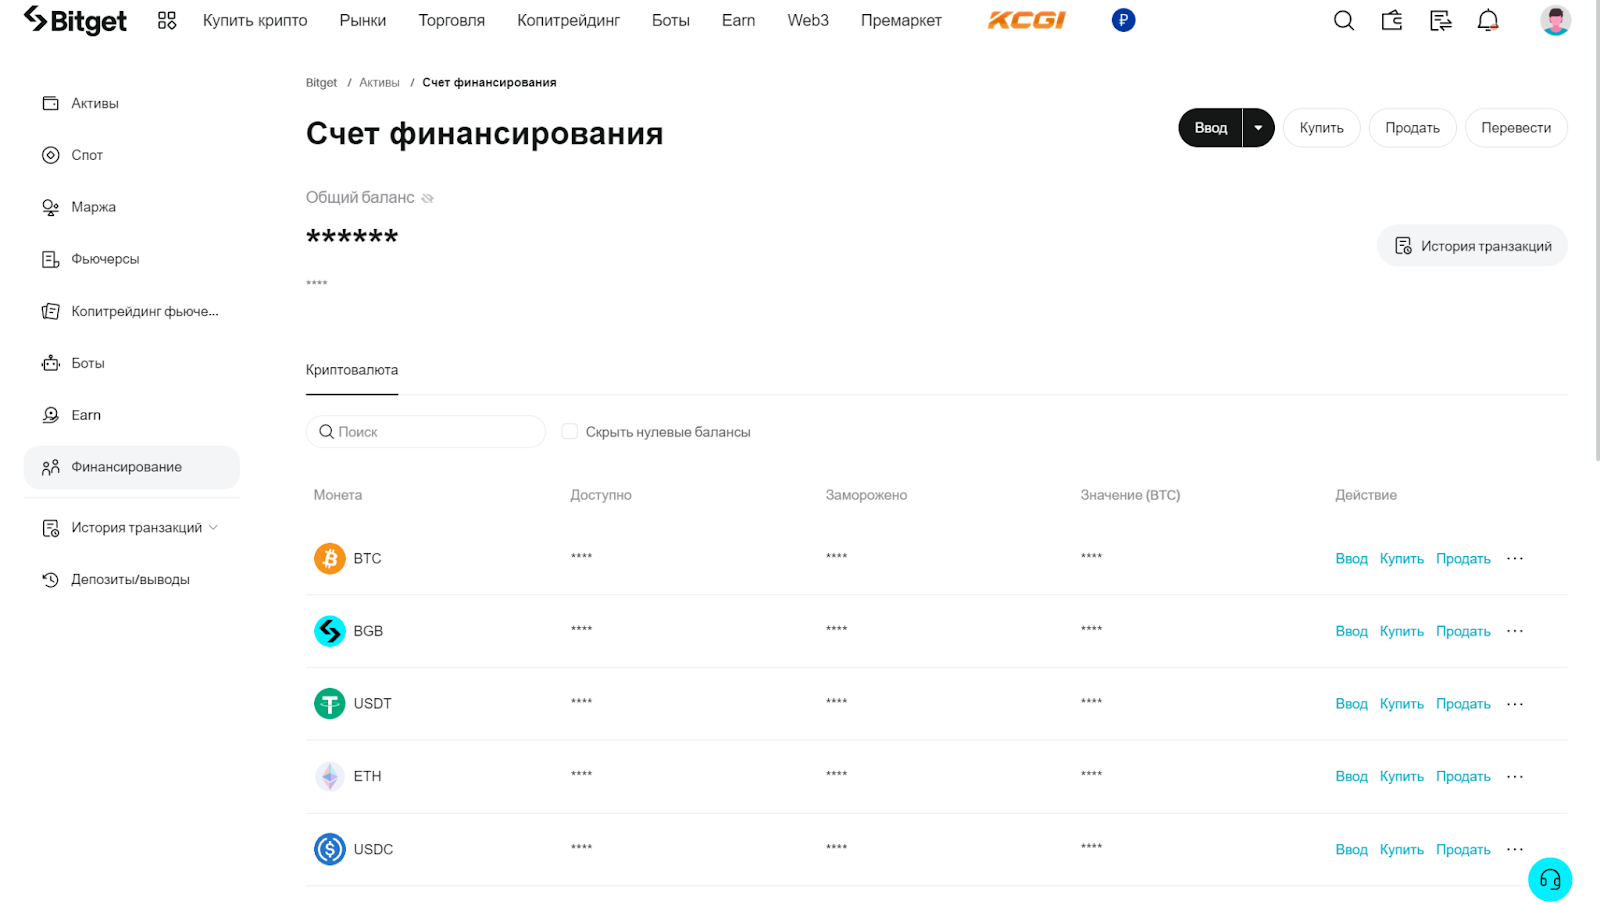Screen dimensions: 1600x905
Task: Click the KCGI promo logo
Action: point(1026,20)
